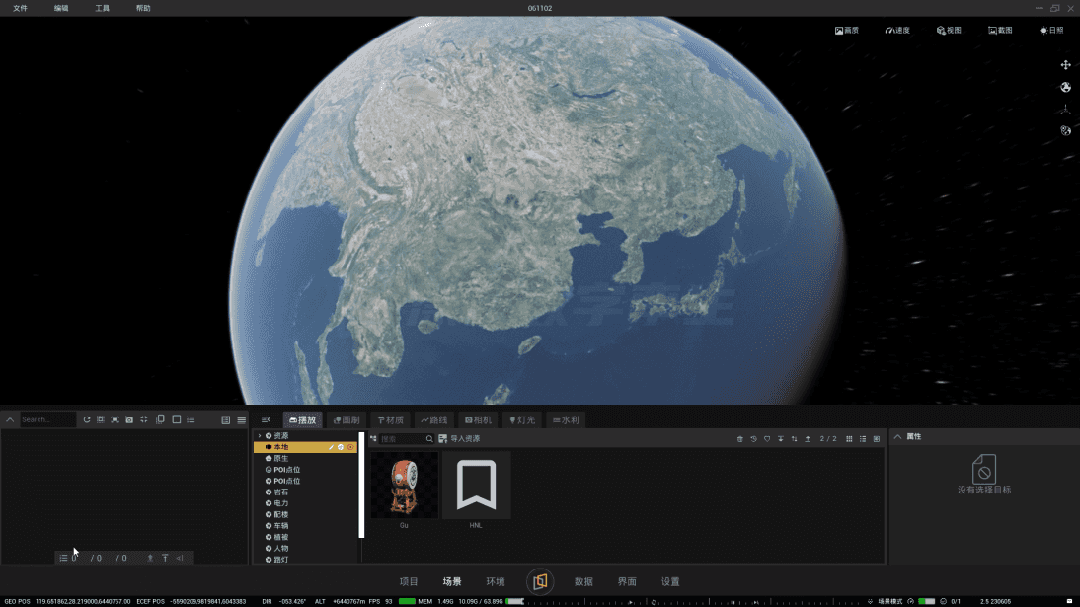Click the duplicate icon in outliner toolbar
The height and width of the screenshot is (607, 1080).
point(160,420)
